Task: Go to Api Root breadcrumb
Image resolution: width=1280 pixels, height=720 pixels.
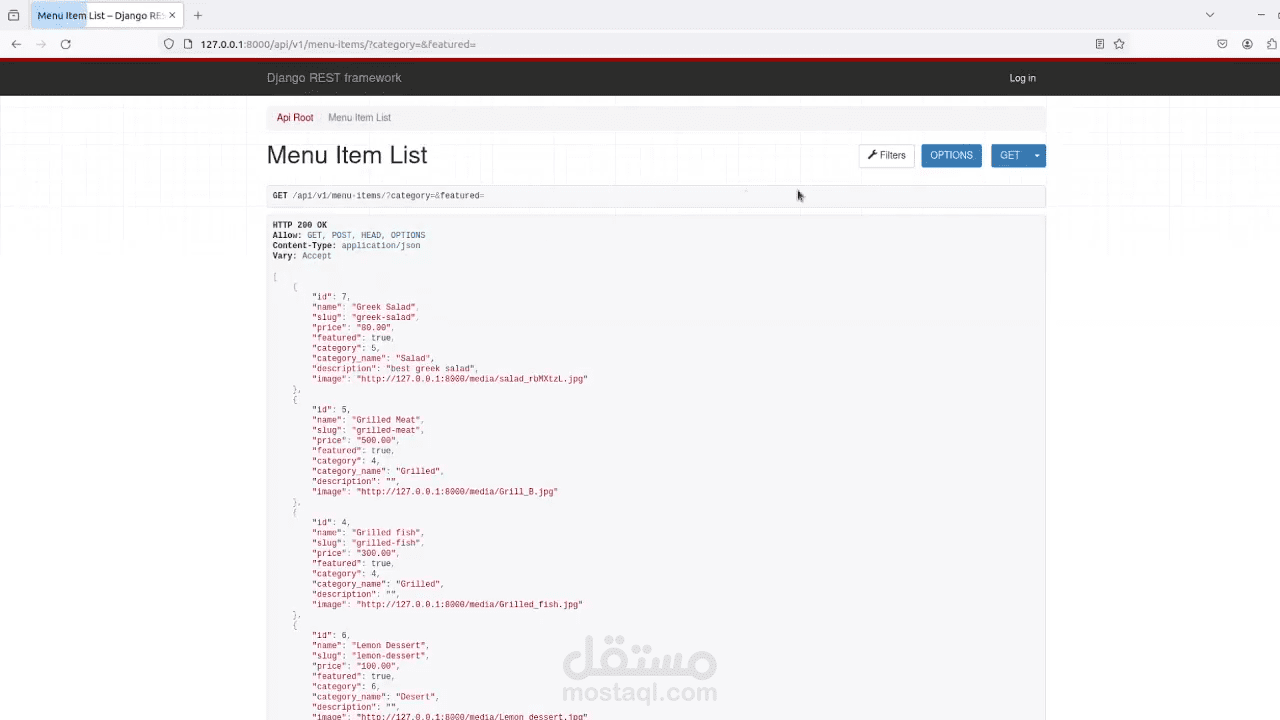Action: pyautogui.click(x=295, y=118)
